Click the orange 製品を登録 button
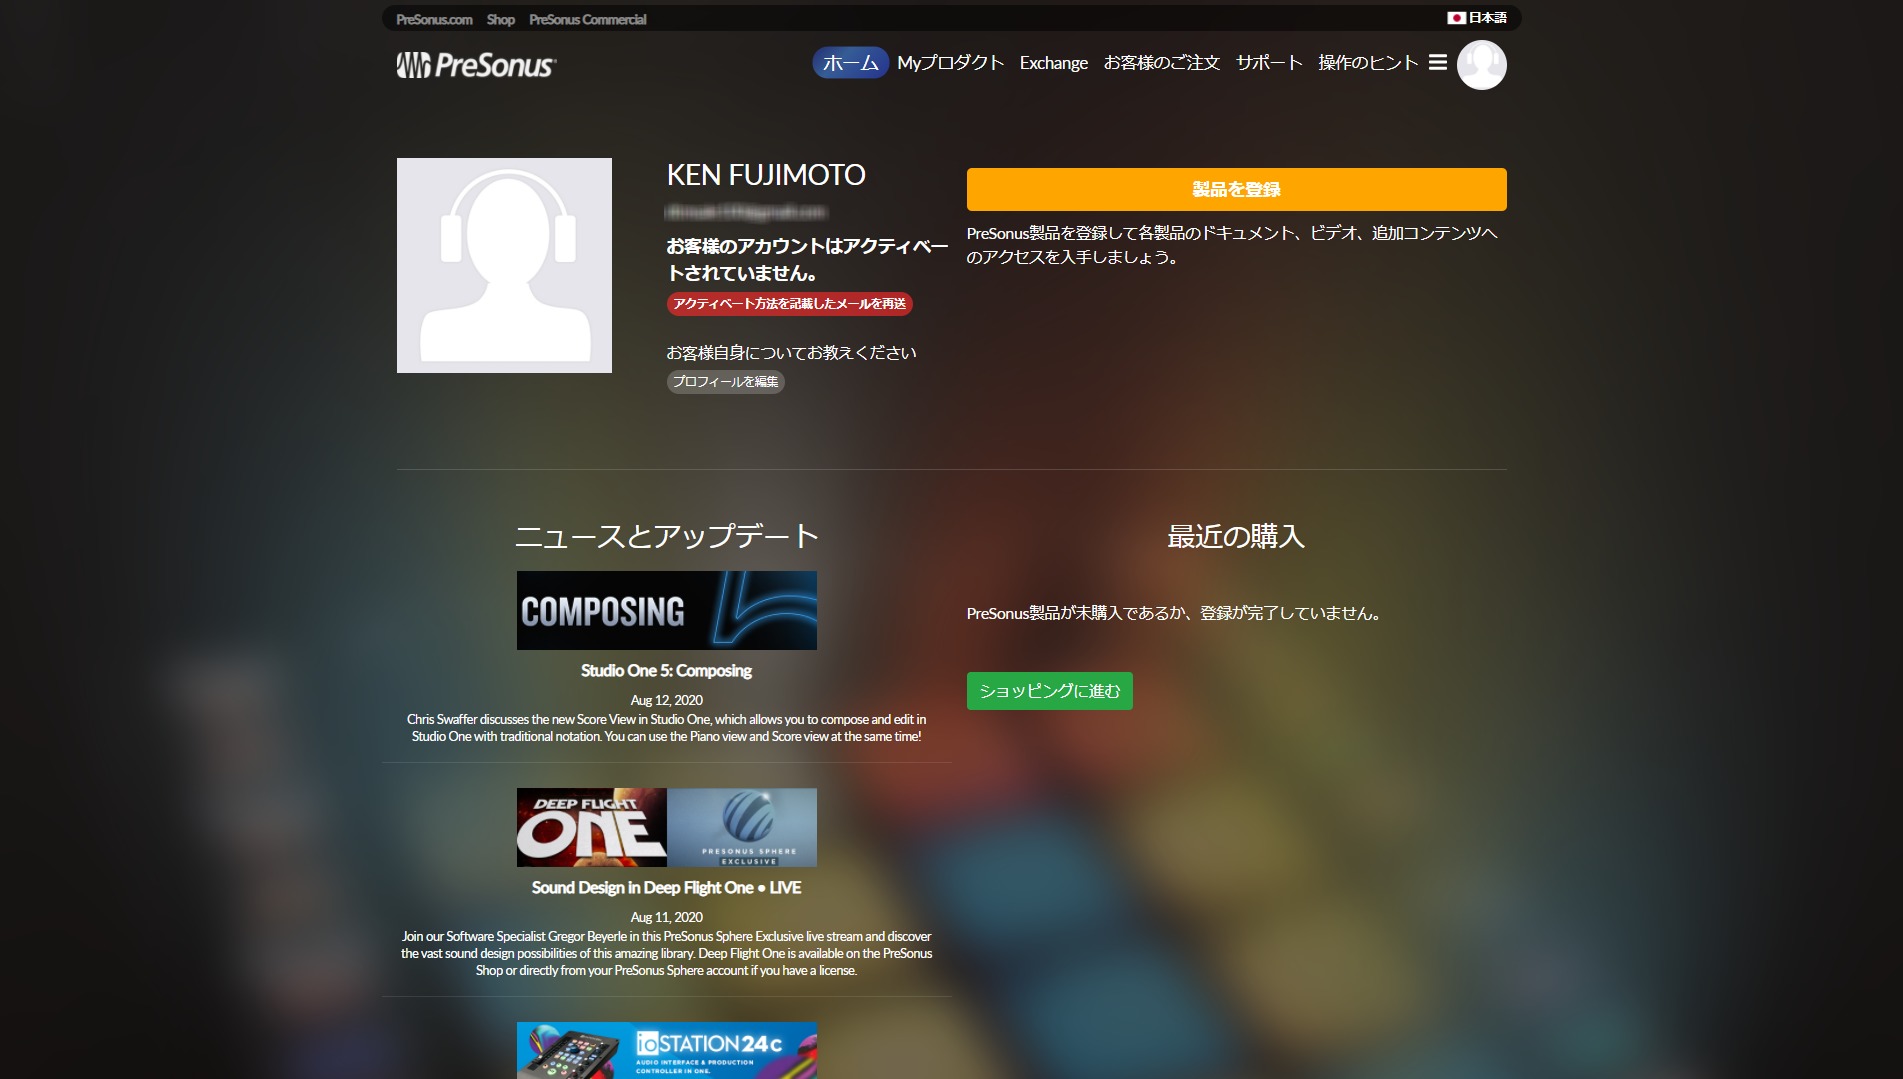The width and height of the screenshot is (1903, 1079). pos(1236,189)
